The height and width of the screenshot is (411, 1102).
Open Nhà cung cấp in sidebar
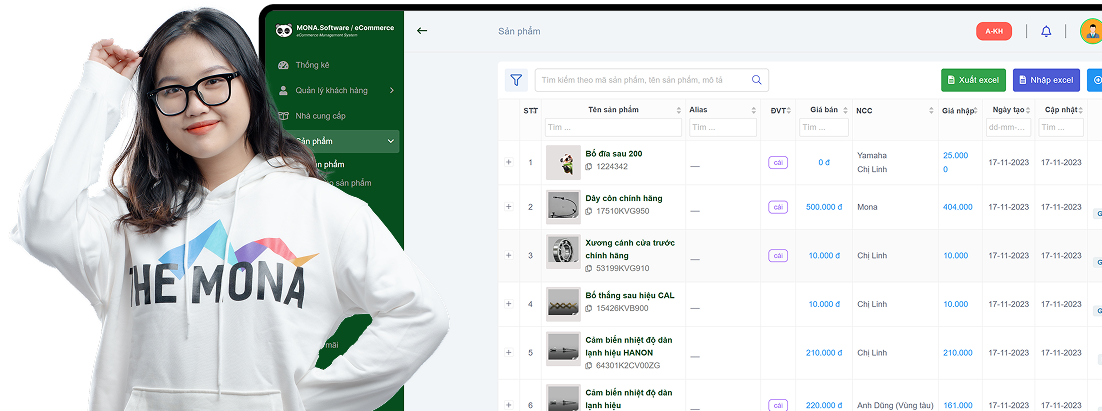click(x=320, y=116)
